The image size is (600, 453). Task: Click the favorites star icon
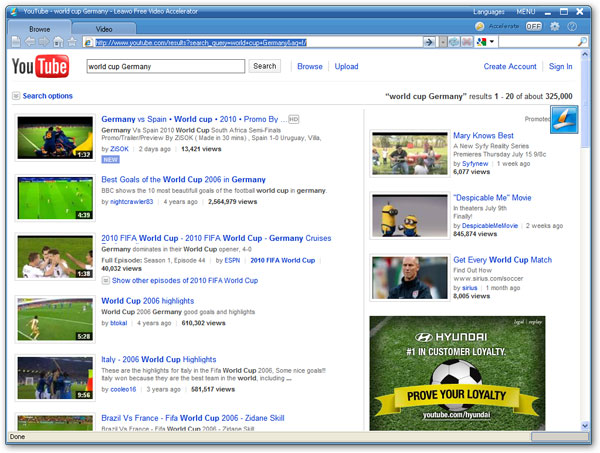[72, 43]
